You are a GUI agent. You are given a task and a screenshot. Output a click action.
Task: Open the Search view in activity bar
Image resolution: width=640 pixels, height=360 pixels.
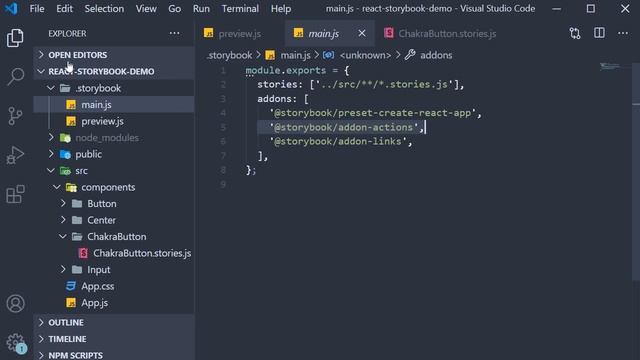click(15, 76)
